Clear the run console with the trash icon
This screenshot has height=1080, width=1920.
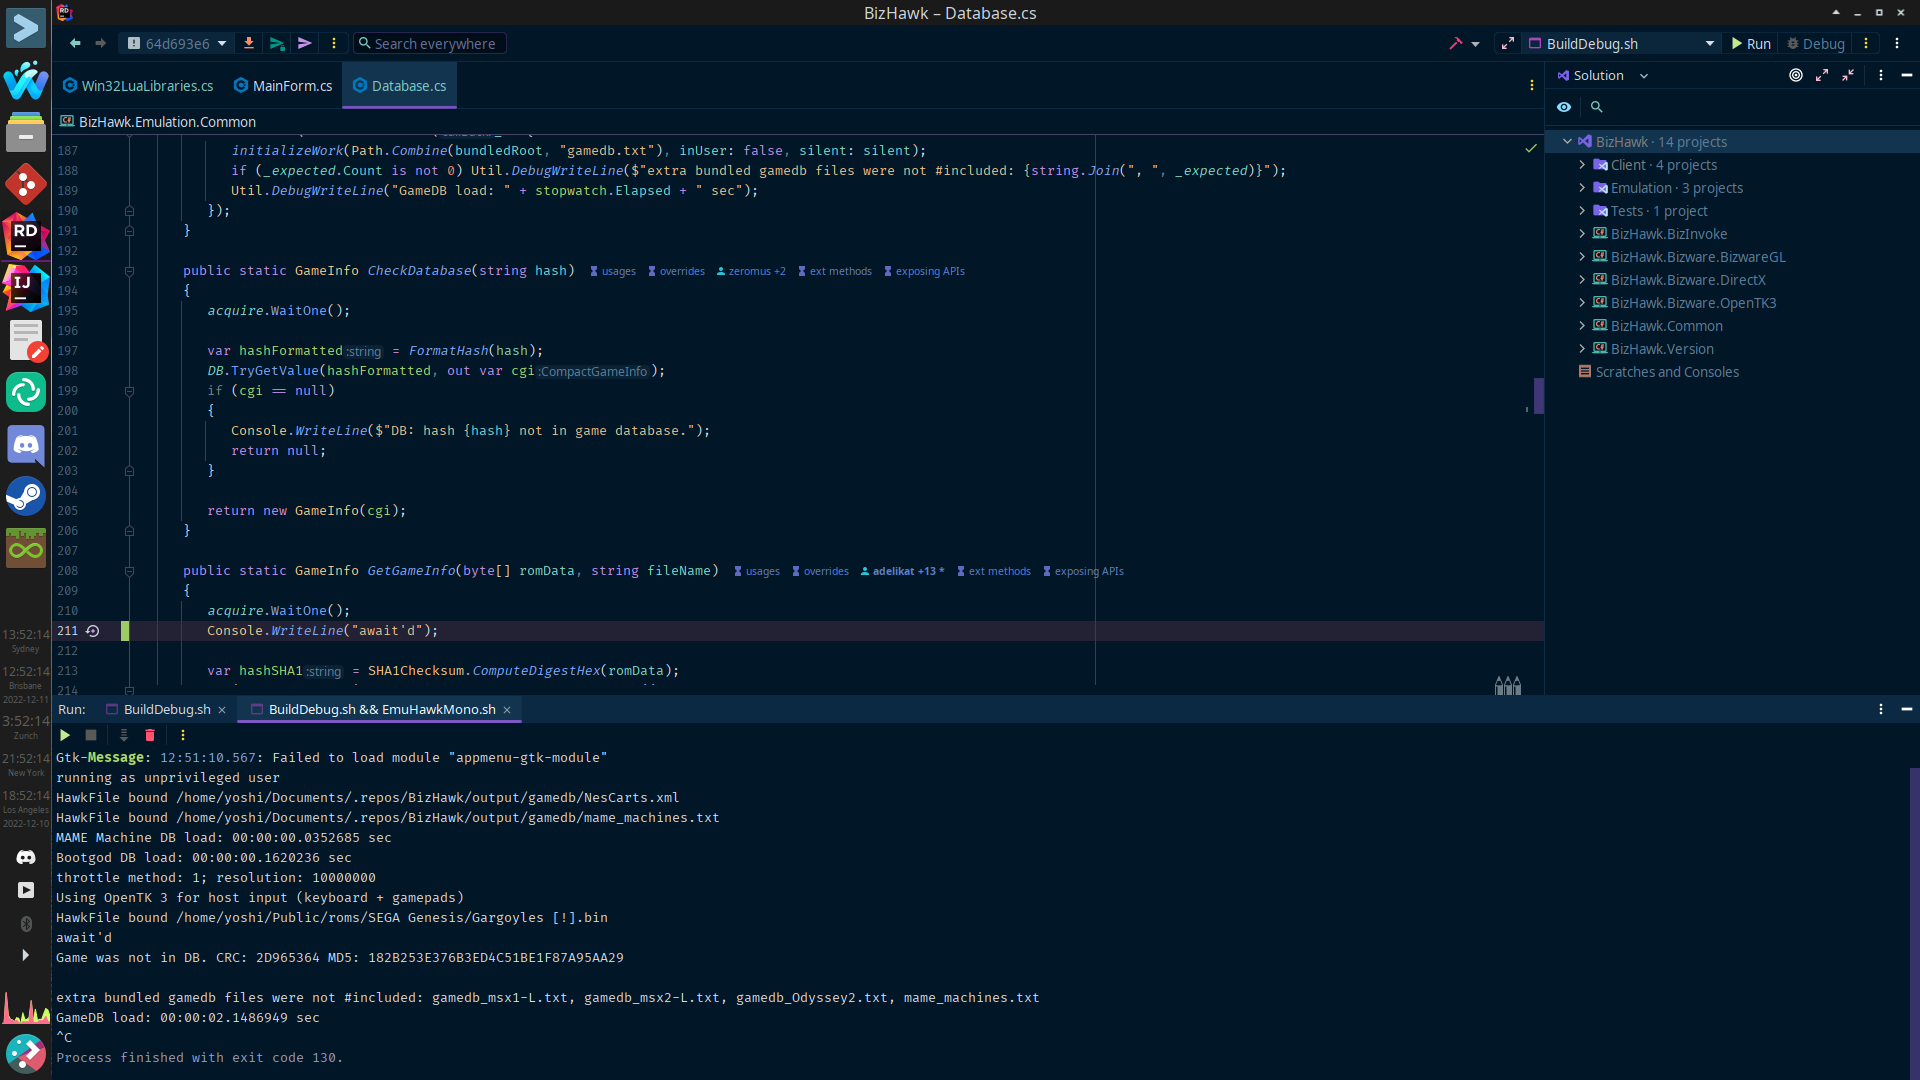click(149, 735)
